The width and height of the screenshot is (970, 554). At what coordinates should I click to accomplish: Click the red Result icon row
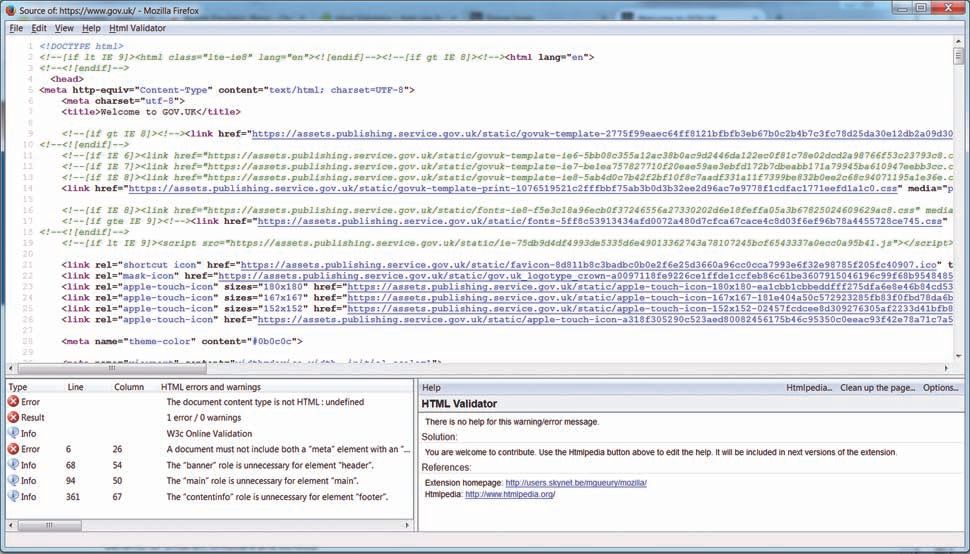13,417
